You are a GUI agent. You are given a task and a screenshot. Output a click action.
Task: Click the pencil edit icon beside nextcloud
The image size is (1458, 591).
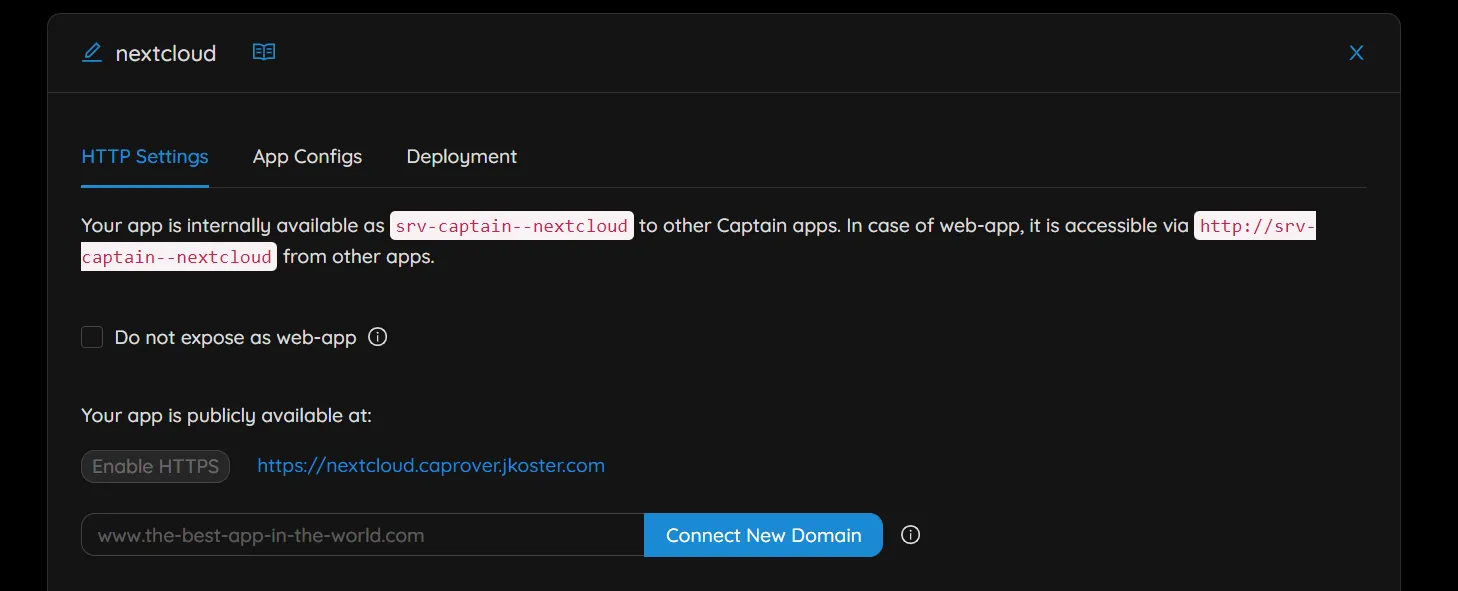point(92,52)
